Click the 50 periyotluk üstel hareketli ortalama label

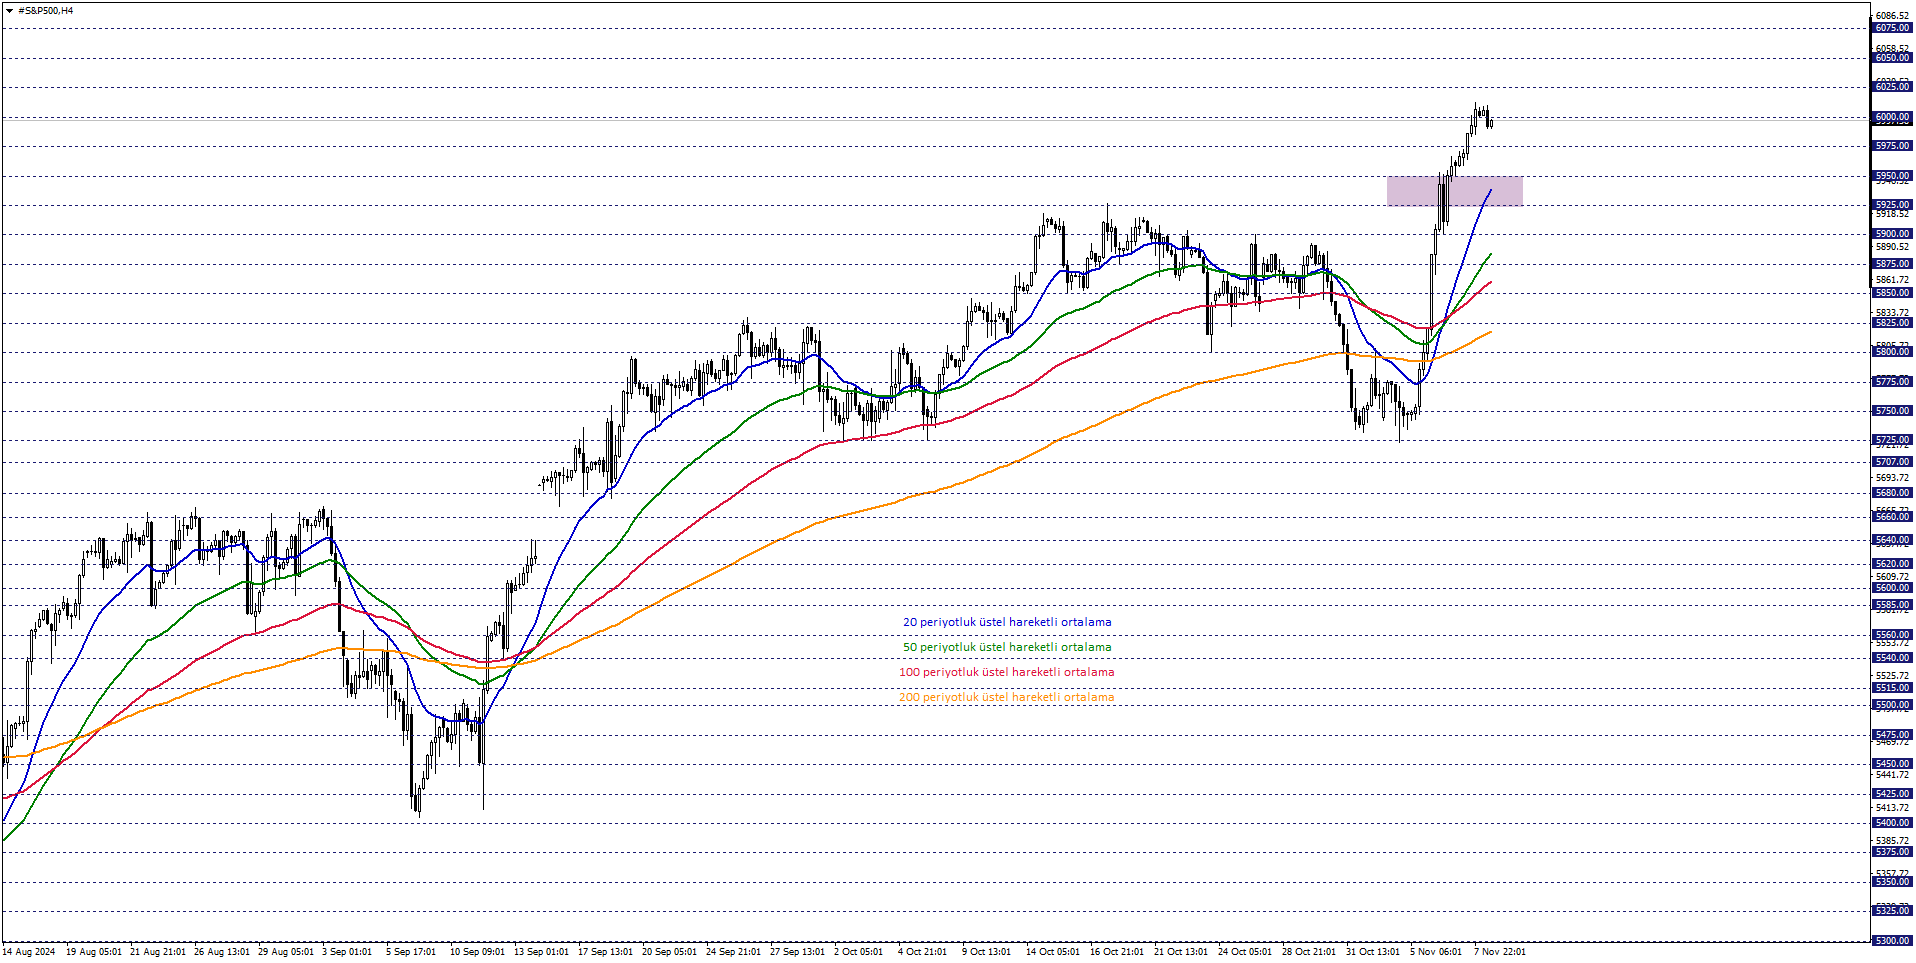1007,647
